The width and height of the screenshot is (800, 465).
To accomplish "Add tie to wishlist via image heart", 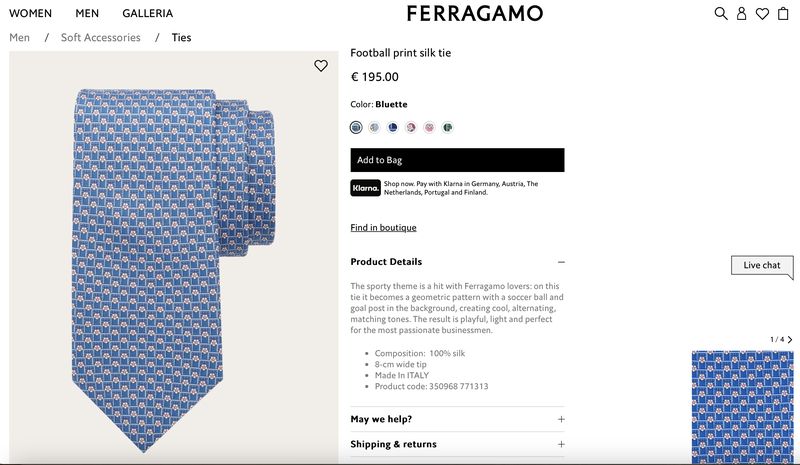I will pos(321,66).
